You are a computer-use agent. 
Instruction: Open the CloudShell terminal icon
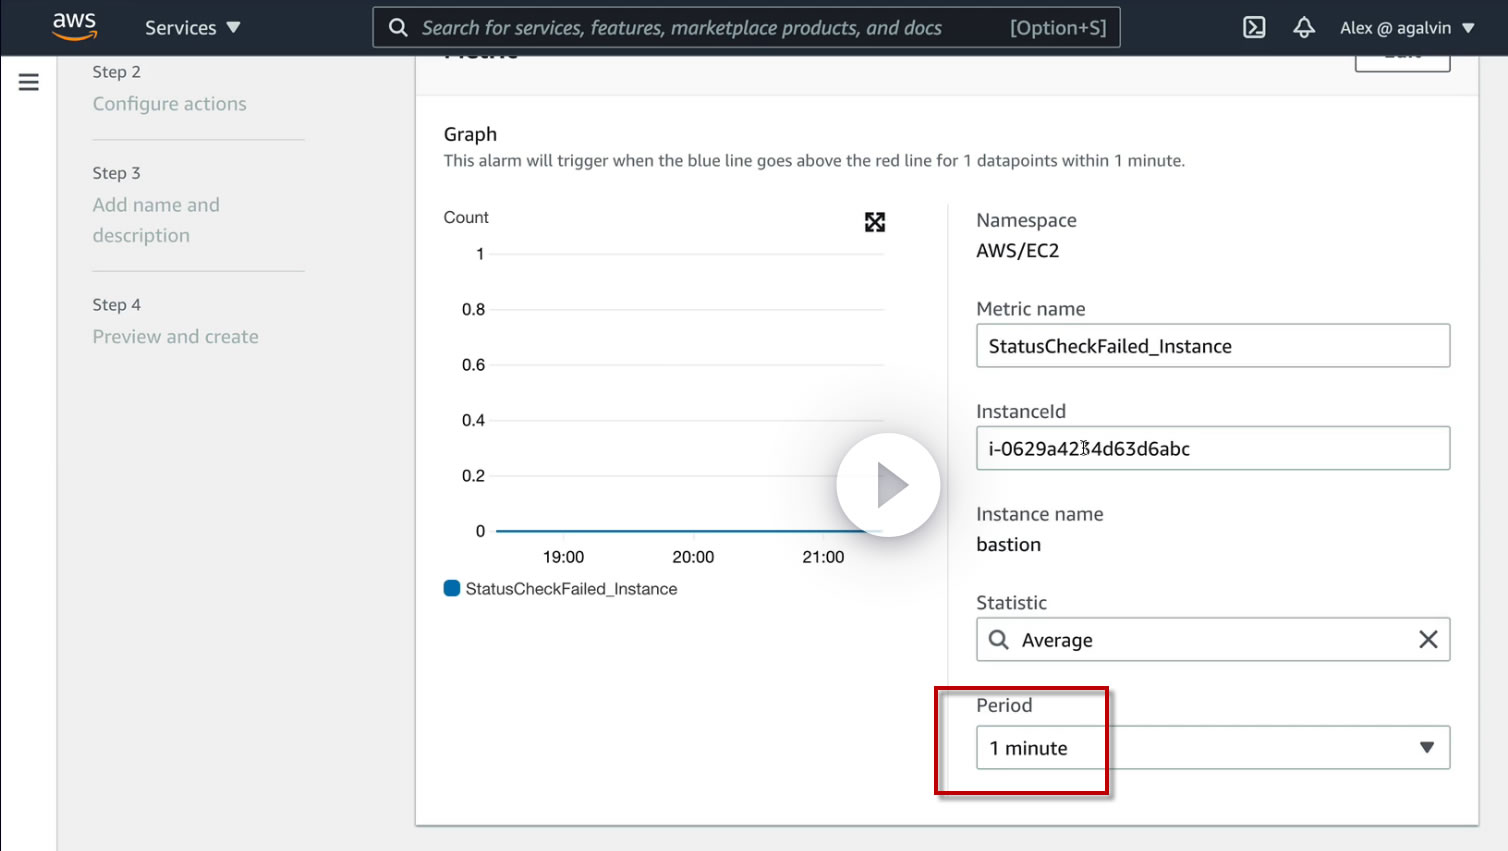[x=1254, y=28]
